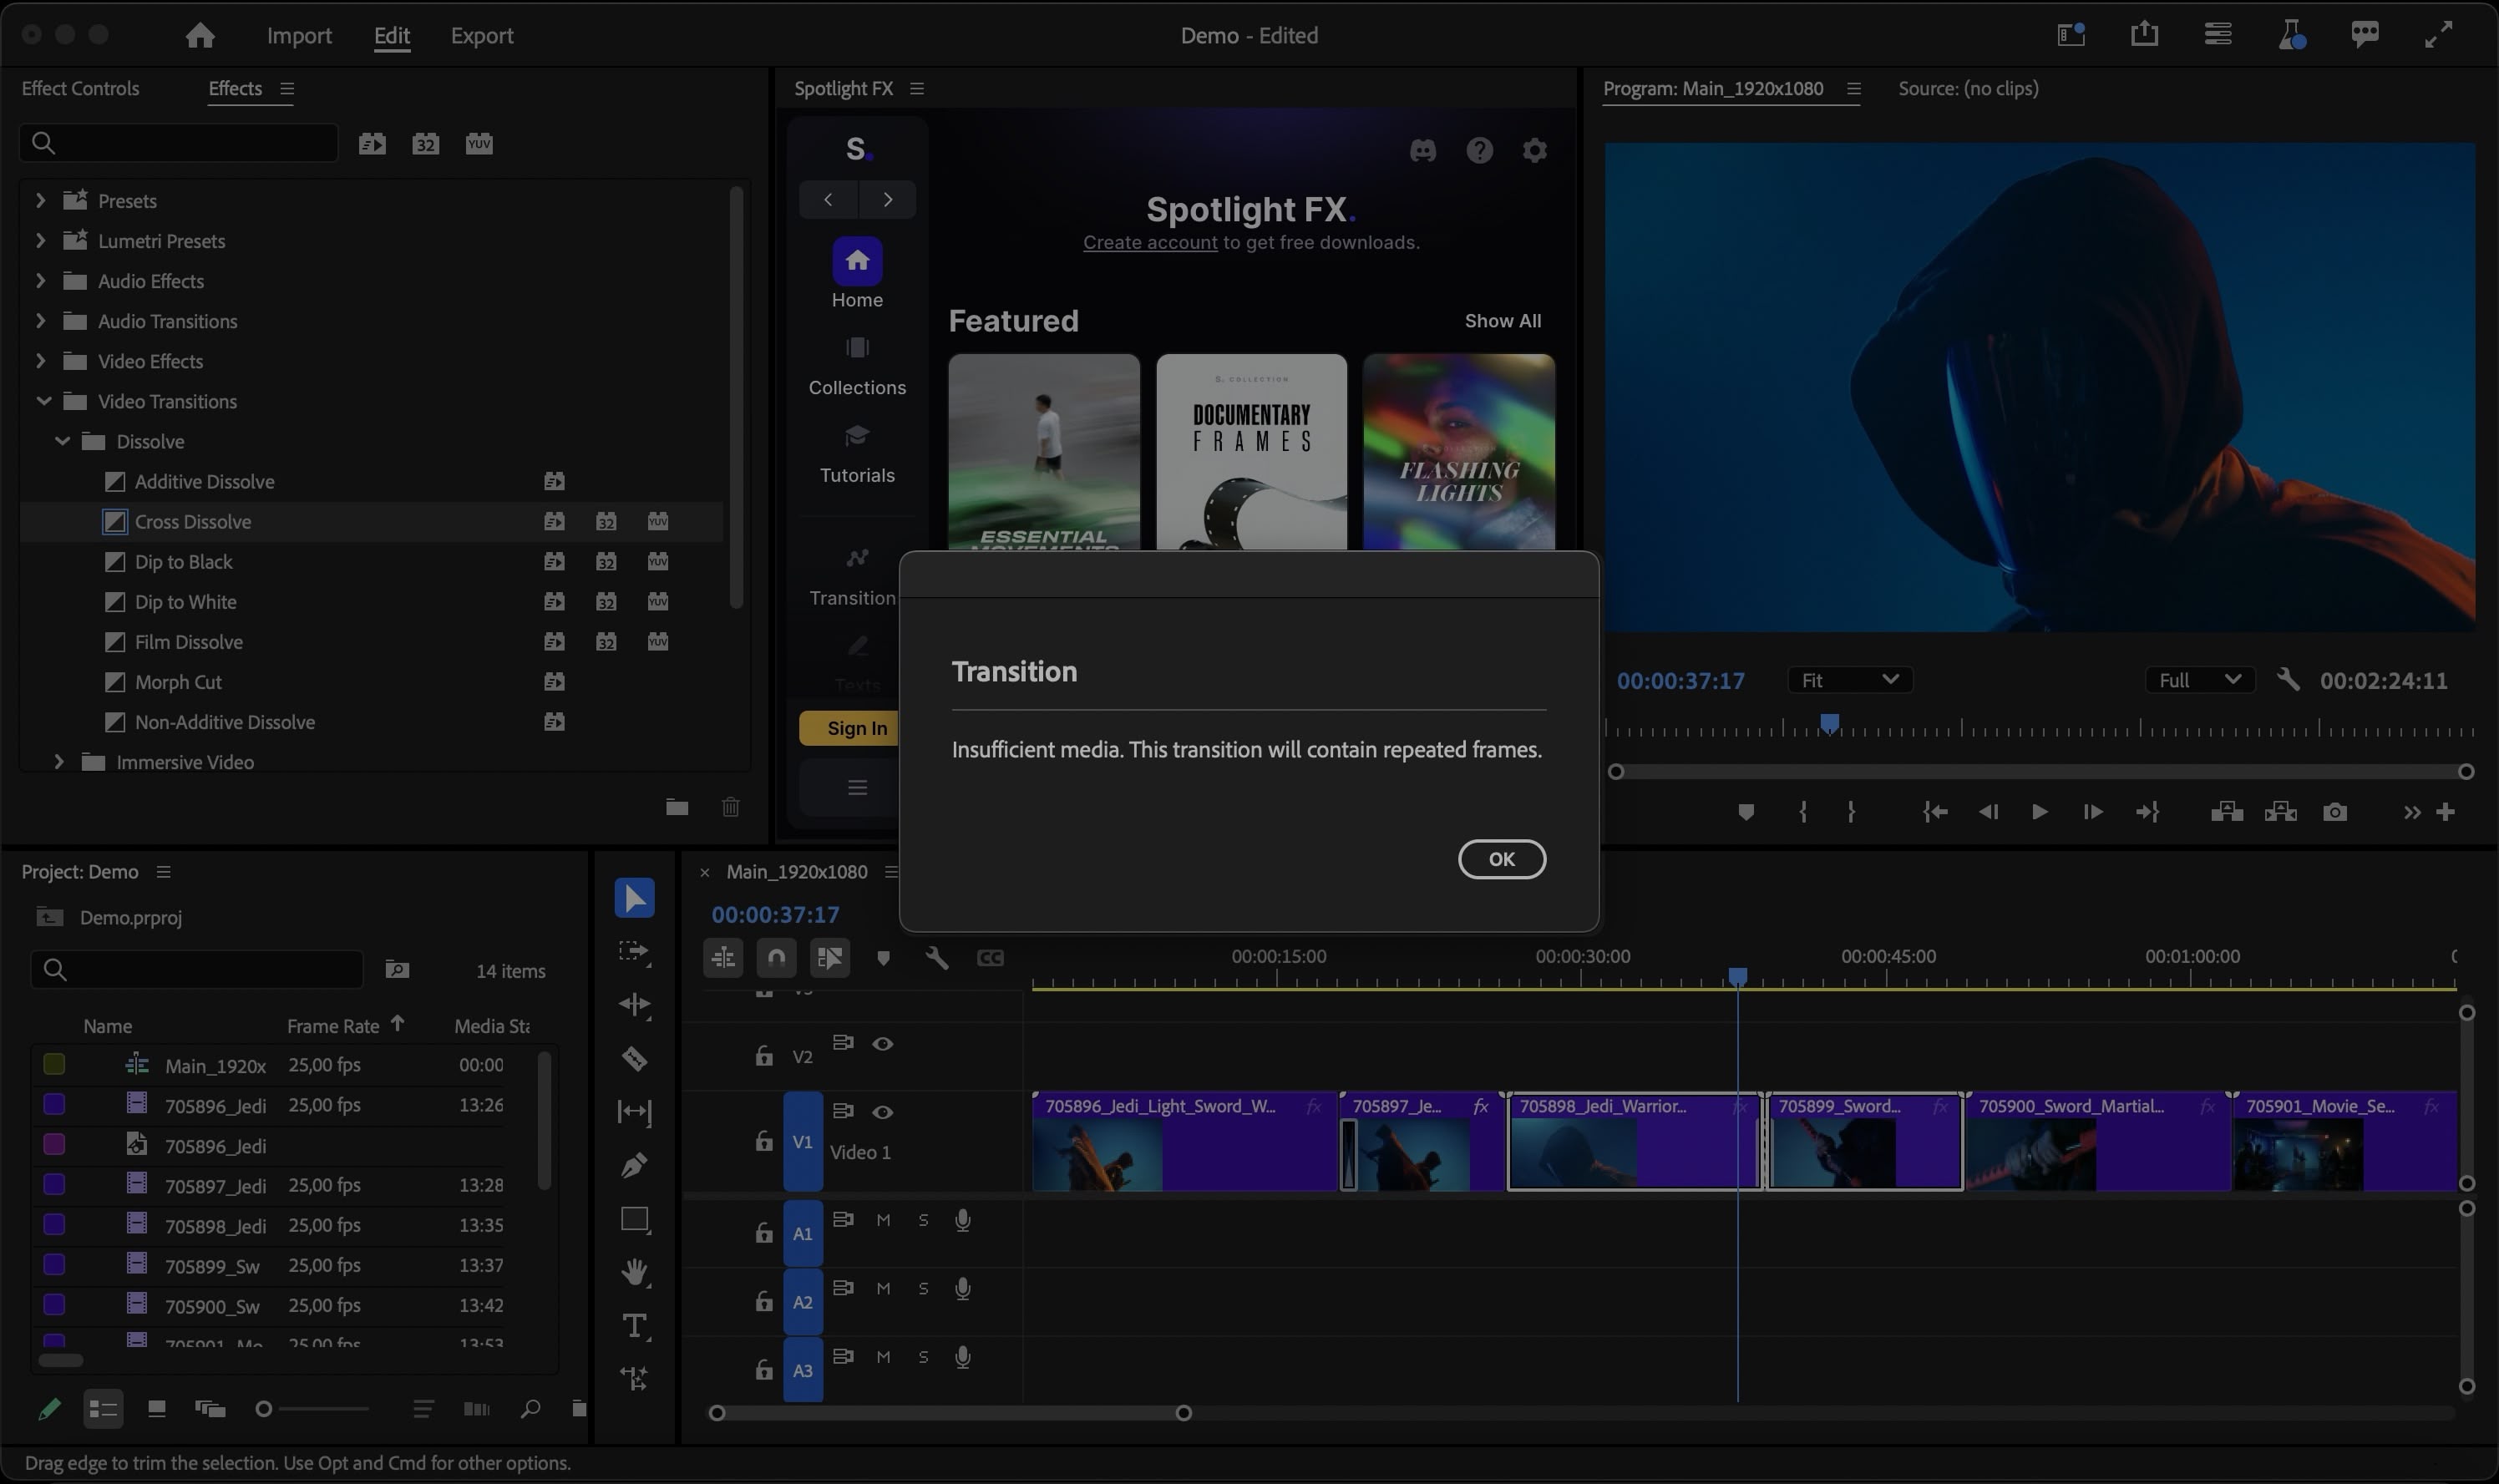Image resolution: width=2499 pixels, height=1484 pixels.
Task: Click Create account link in Spotlight FX
Action: 1150,244
